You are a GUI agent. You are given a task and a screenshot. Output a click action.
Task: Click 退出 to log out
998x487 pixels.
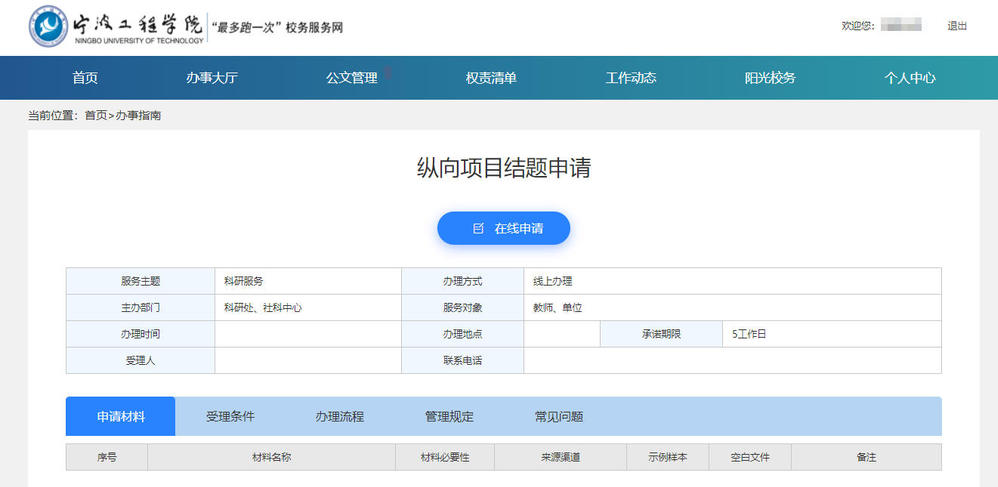pos(957,26)
